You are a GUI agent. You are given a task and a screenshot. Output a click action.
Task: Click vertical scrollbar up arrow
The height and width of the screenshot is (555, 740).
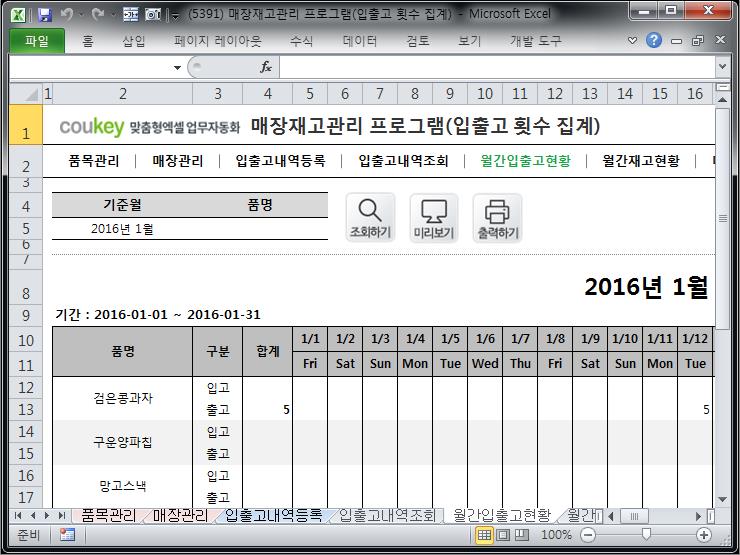pos(722,100)
